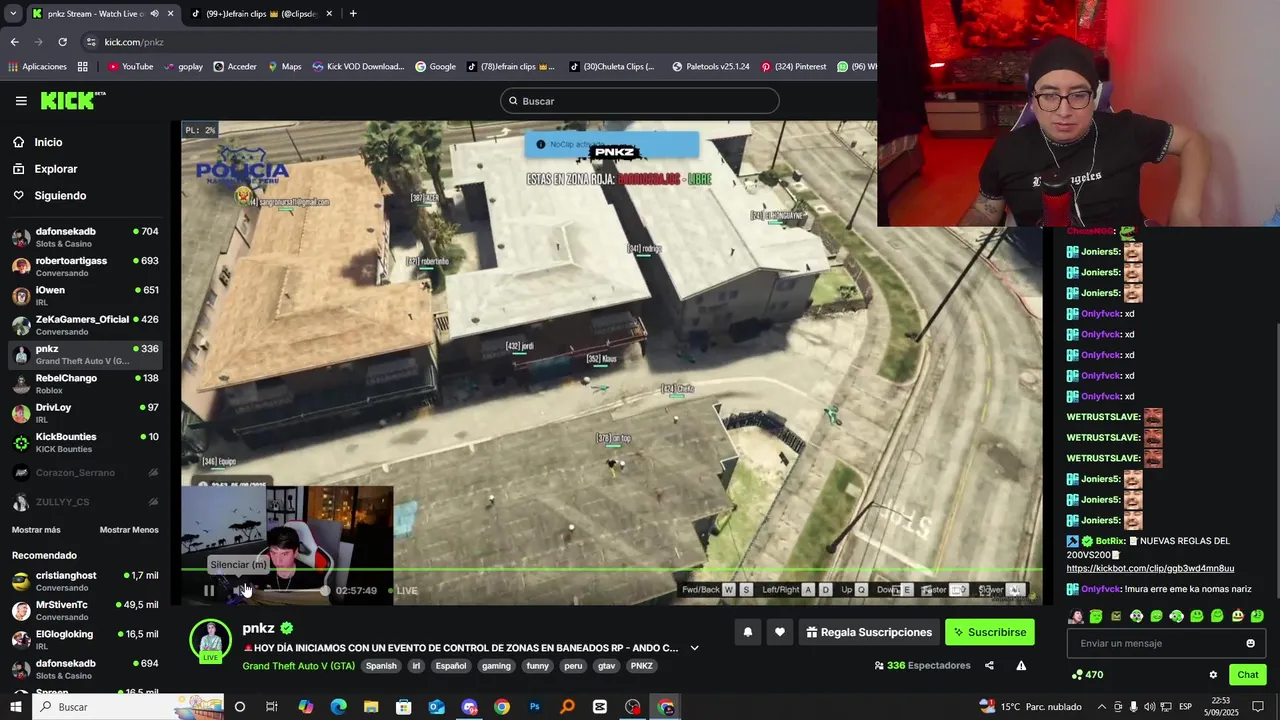Screen dimensions: 1280x720
Task: Click the PNKZ tag
Action: [x=642, y=666]
